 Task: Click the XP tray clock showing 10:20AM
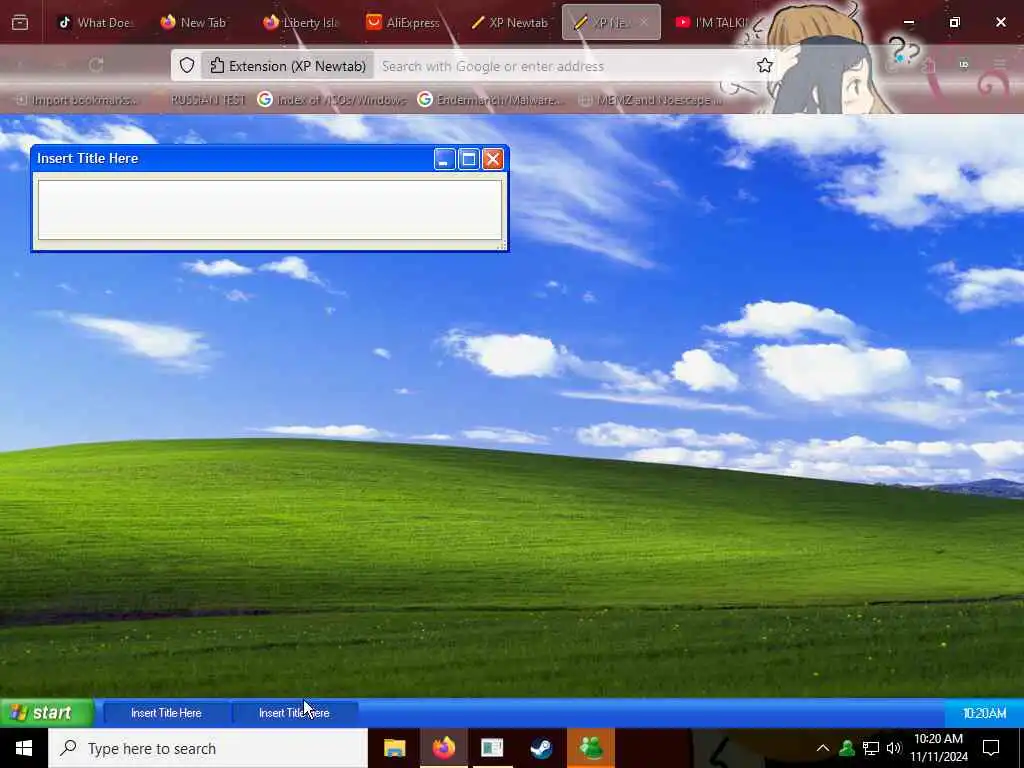coord(984,713)
